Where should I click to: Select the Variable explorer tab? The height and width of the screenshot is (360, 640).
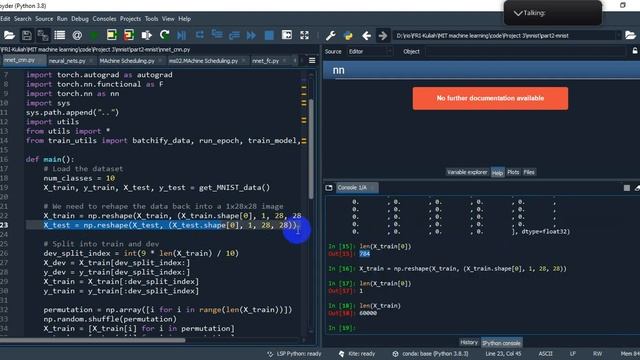(x=467, y=172)
